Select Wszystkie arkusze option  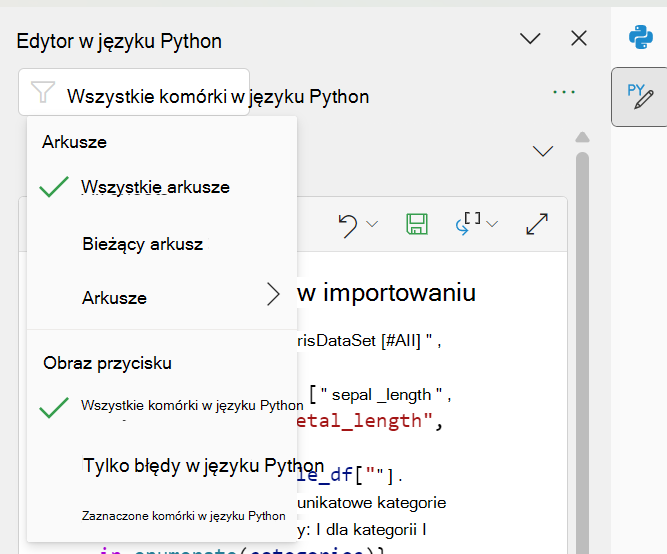162,187
